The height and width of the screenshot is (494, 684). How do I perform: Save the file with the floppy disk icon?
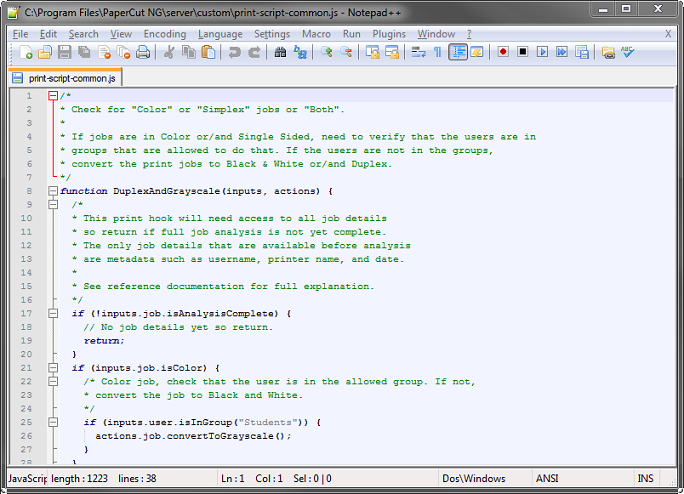[65, 52]
